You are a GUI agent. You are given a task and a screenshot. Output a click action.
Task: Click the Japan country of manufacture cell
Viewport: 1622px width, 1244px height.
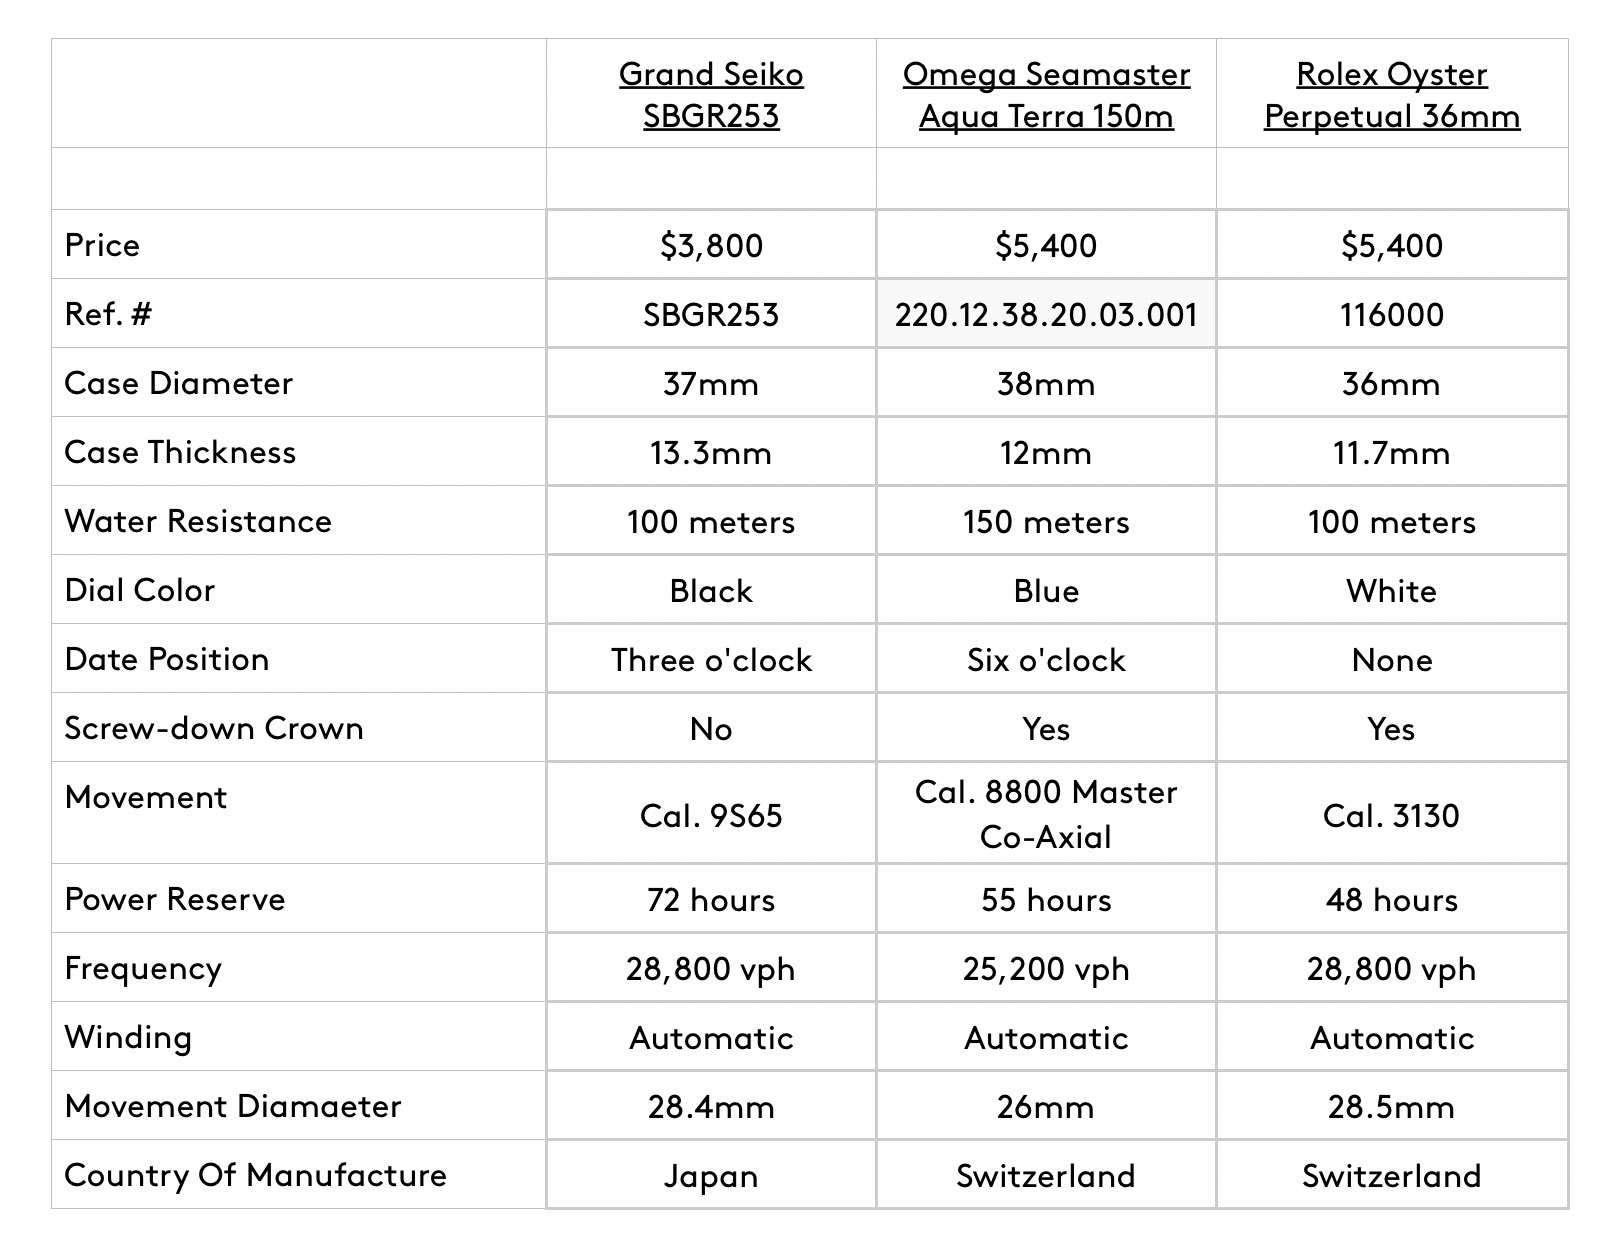pos(711,1176)
